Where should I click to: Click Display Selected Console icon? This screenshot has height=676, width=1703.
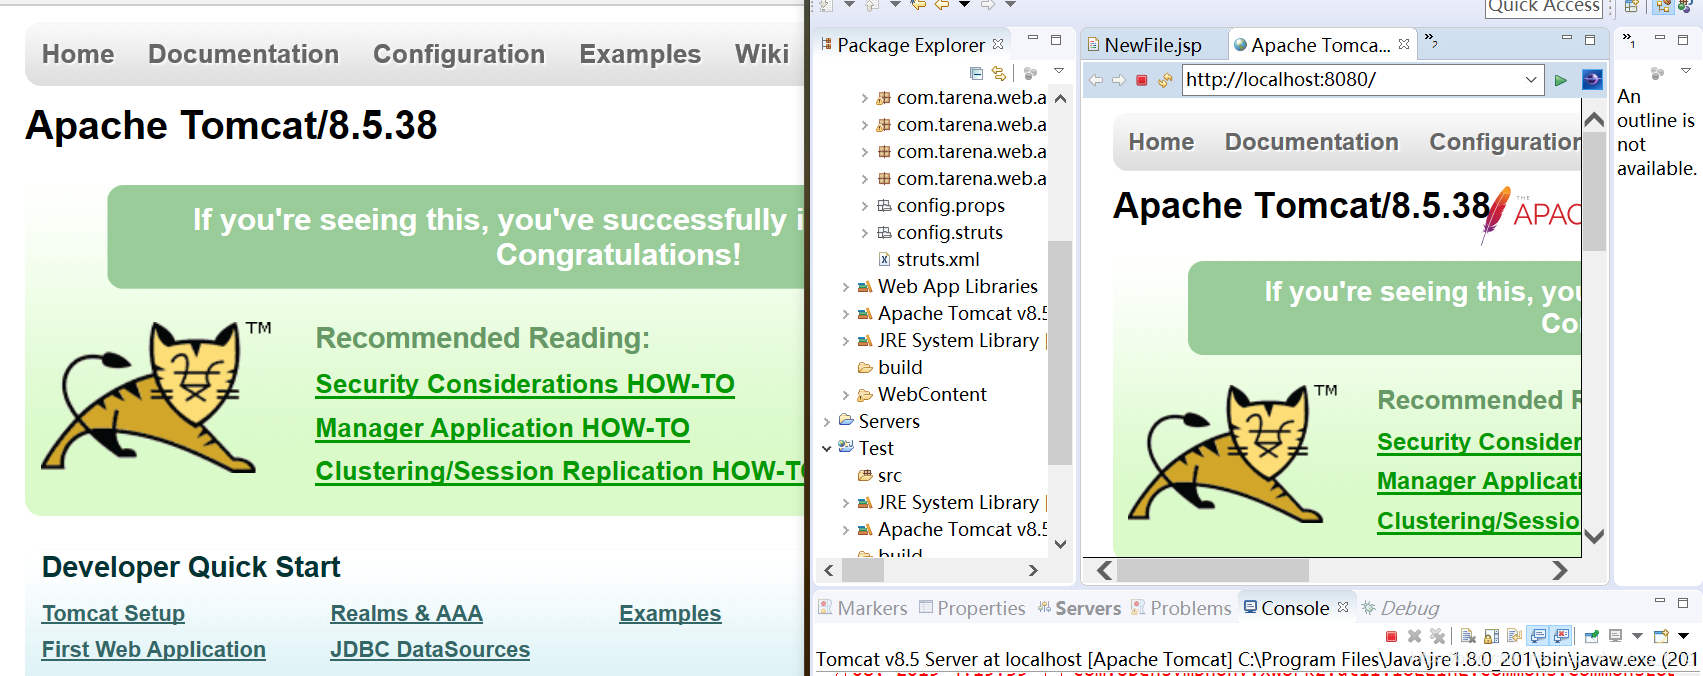point(1615,636)
